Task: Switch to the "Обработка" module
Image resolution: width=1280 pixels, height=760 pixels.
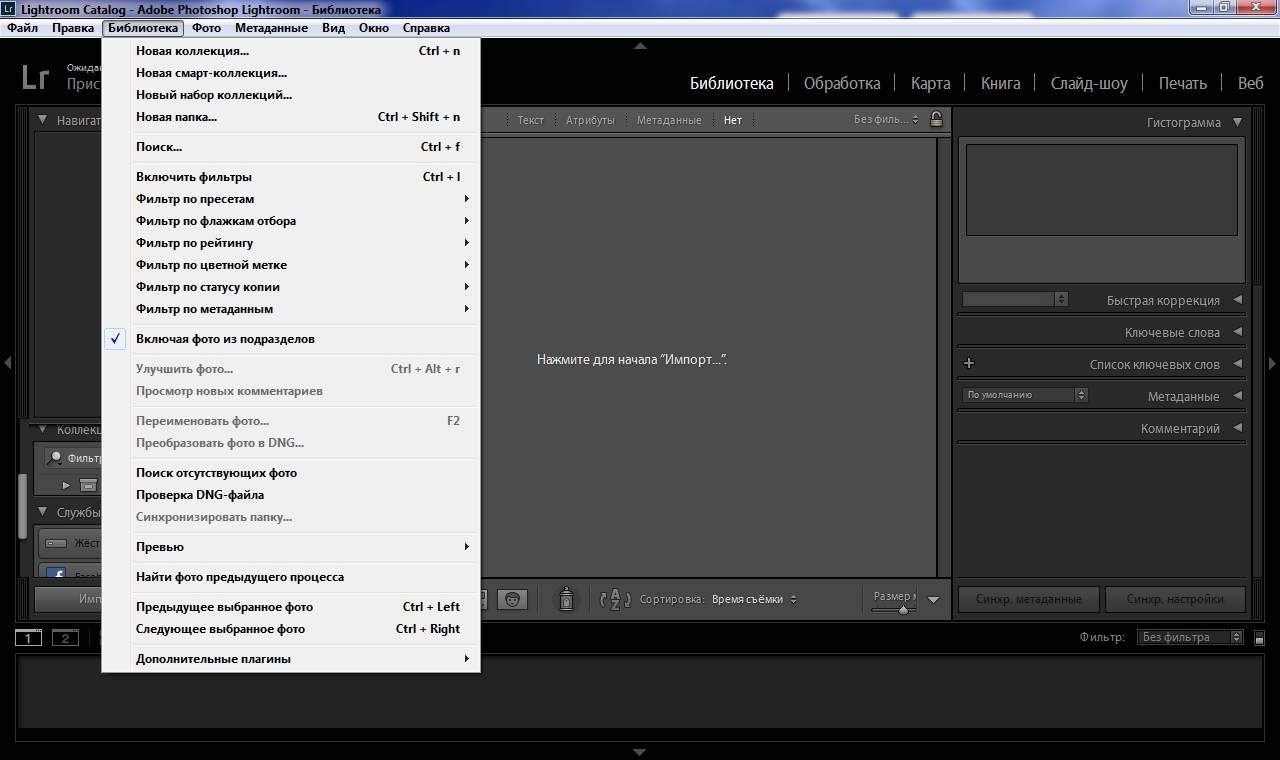Action: (x=842, y=83)
